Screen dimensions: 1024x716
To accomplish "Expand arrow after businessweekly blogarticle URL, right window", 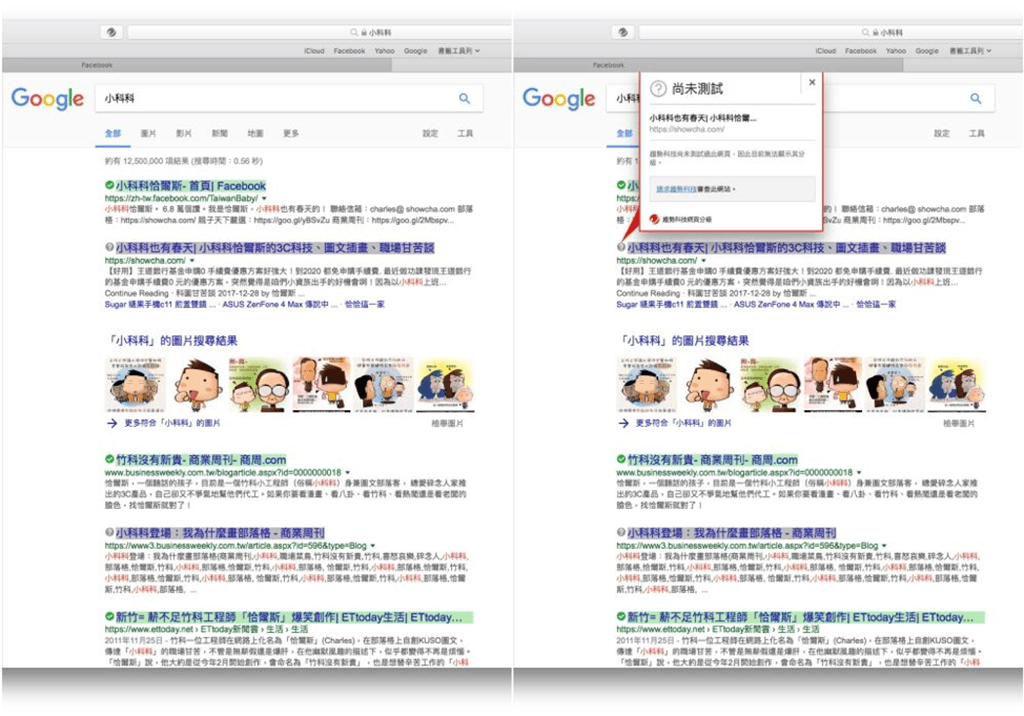I will (859, 472).
